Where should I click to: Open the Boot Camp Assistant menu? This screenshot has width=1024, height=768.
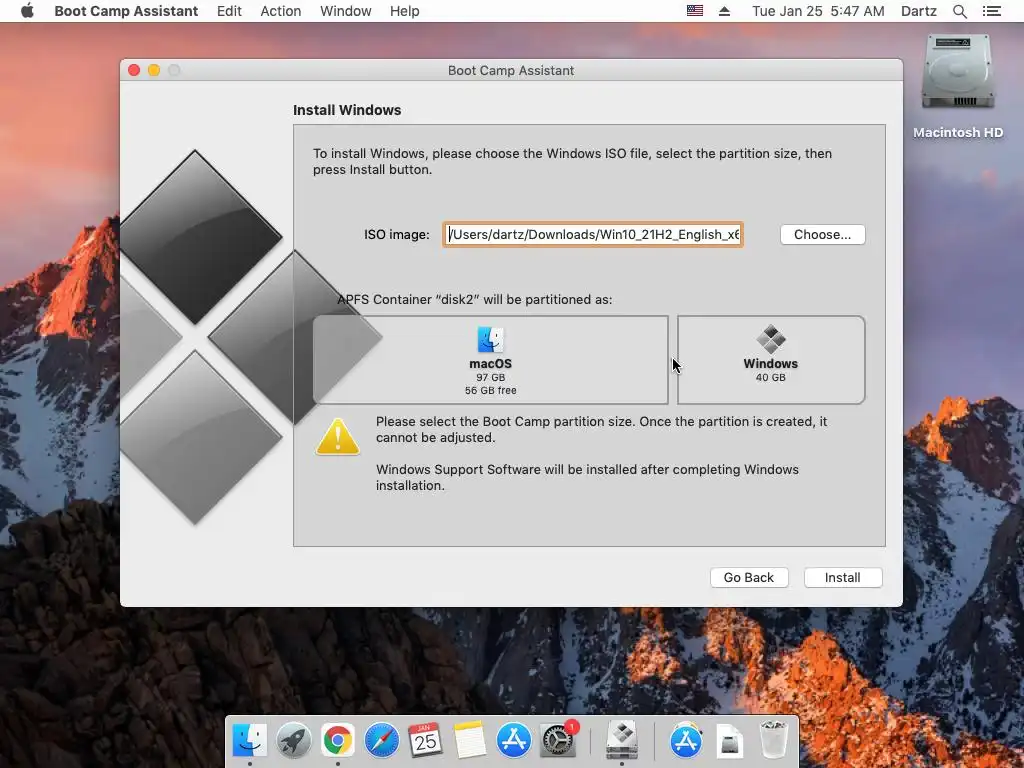click(x=126, y=11)
